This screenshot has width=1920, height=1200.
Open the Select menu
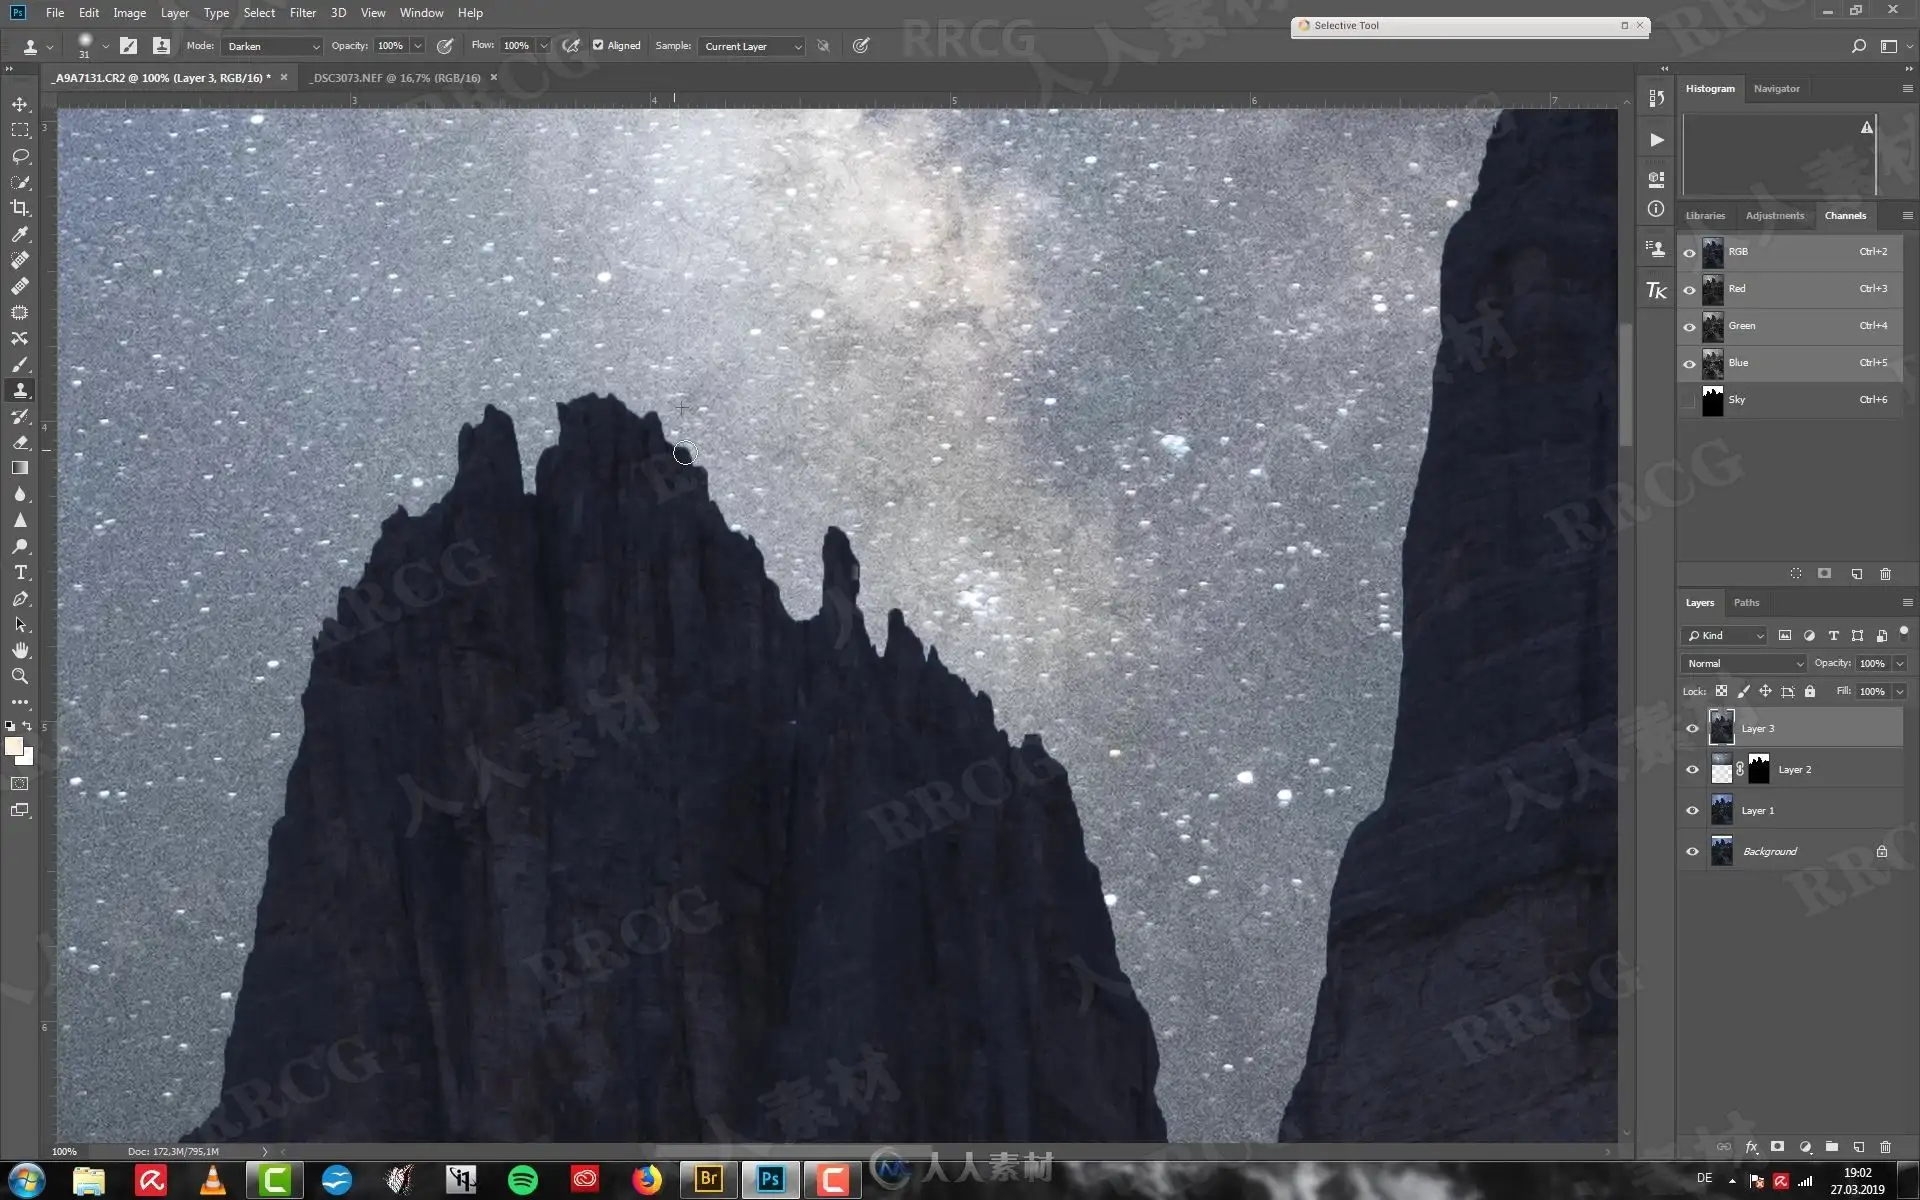(259, 13)
